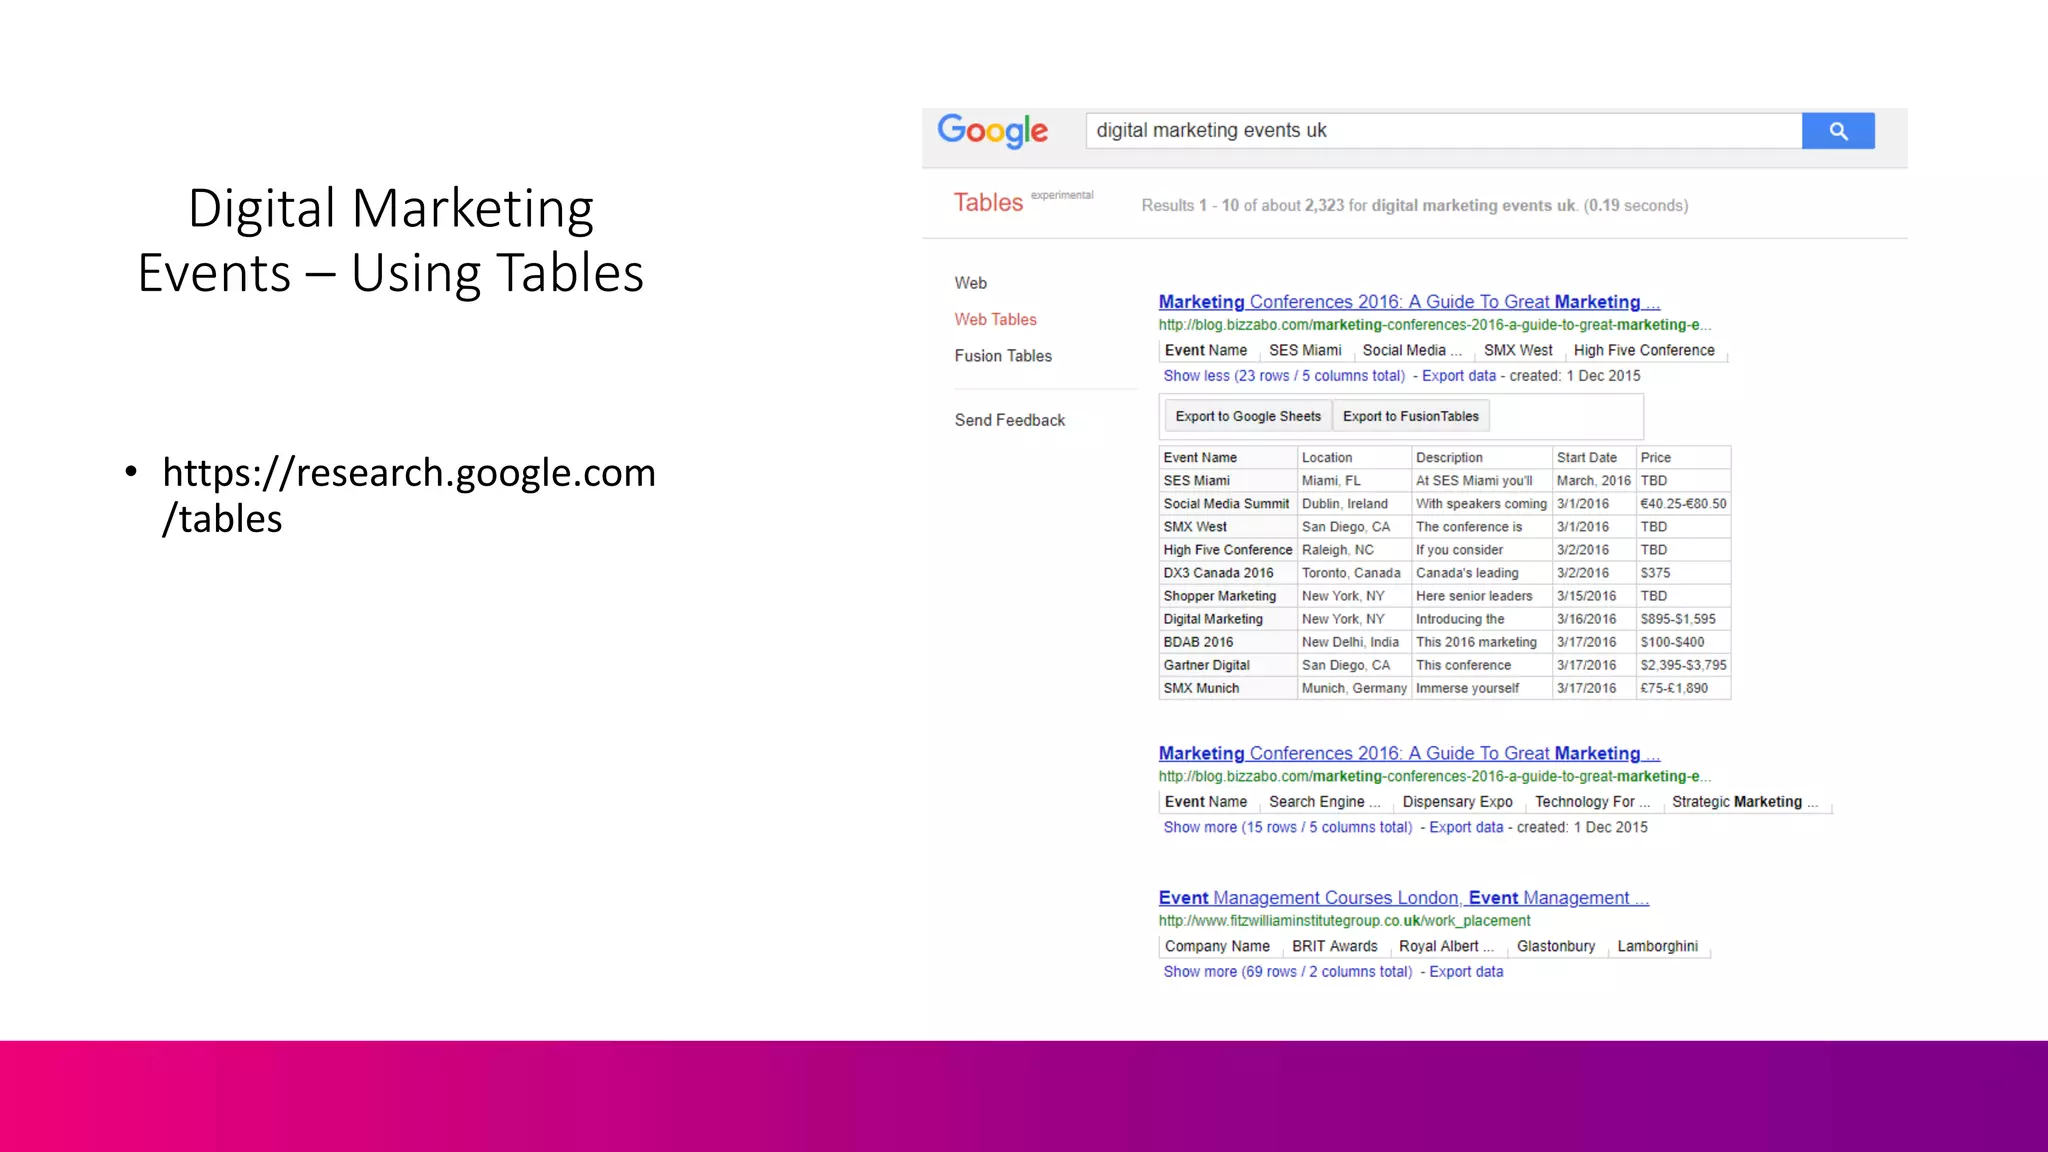The height and width of the screenshot is (1152, 2048).
Task: Expand Show more (15 rows) table
Action: click(x=1287, y=827)
